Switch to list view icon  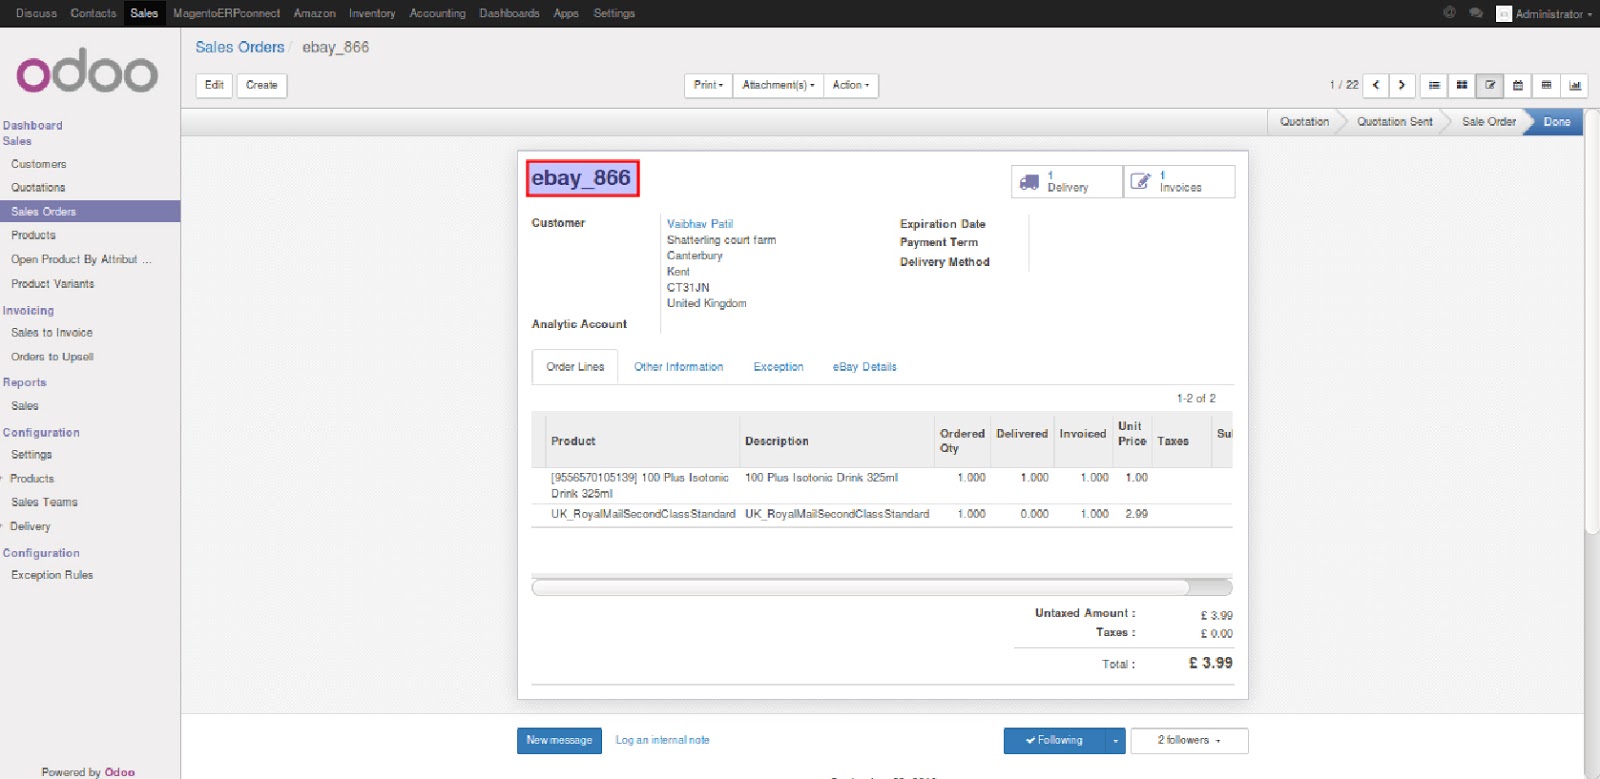point(1434,85)
